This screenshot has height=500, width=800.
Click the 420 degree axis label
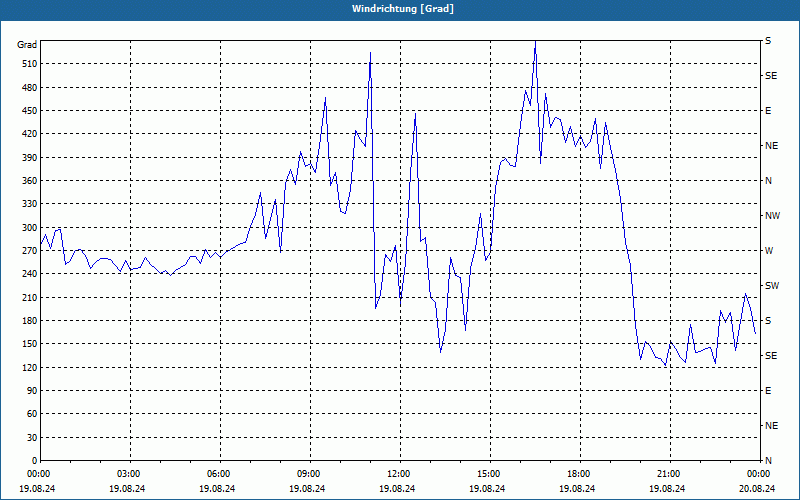30,134
